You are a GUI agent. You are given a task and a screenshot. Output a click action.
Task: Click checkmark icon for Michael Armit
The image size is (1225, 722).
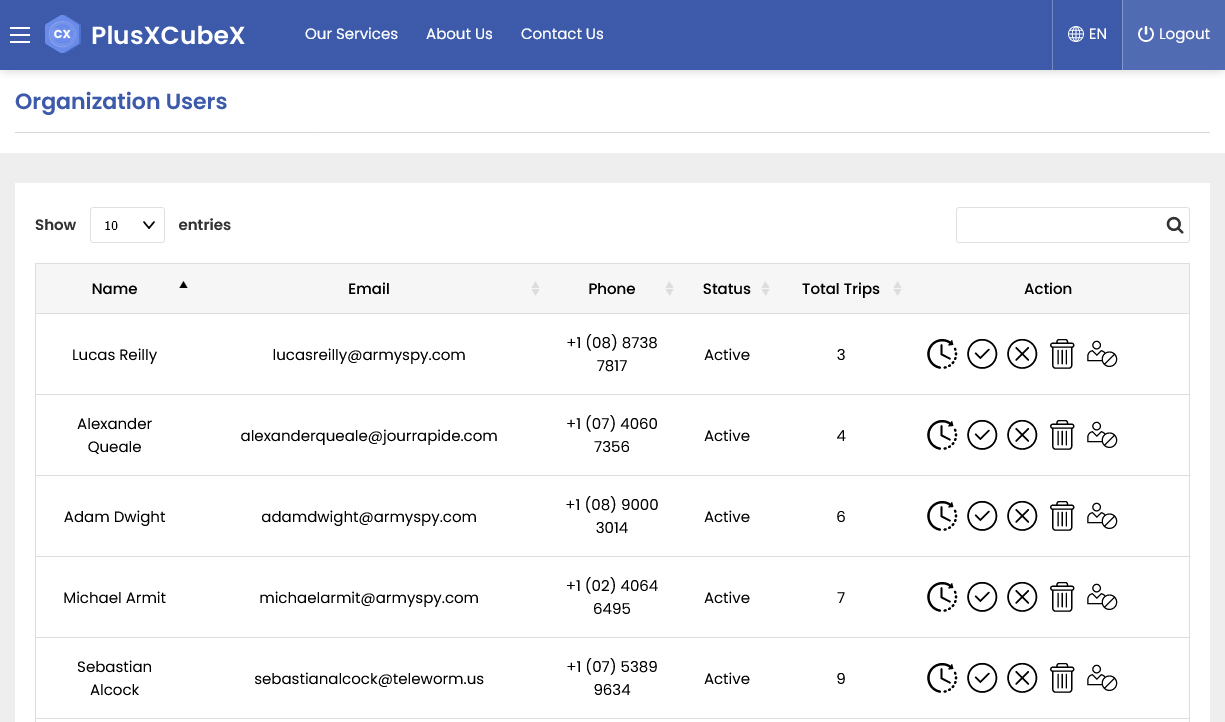point(982,597)
